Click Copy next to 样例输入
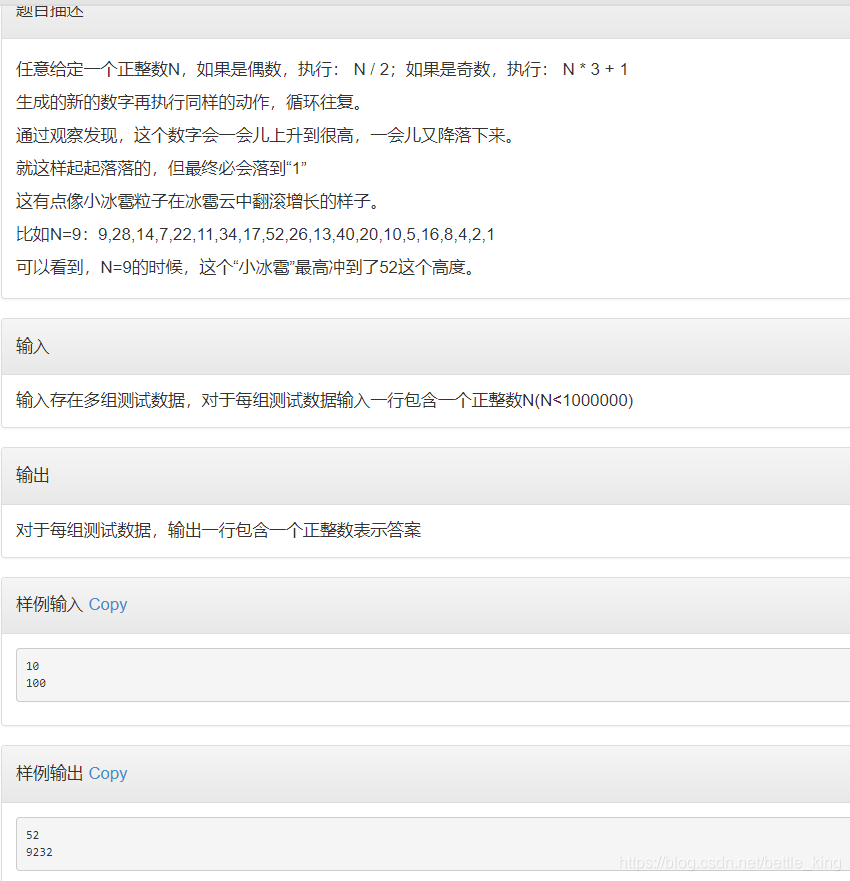This screenshot has width=850, height=881. click(x=107, y=604)
